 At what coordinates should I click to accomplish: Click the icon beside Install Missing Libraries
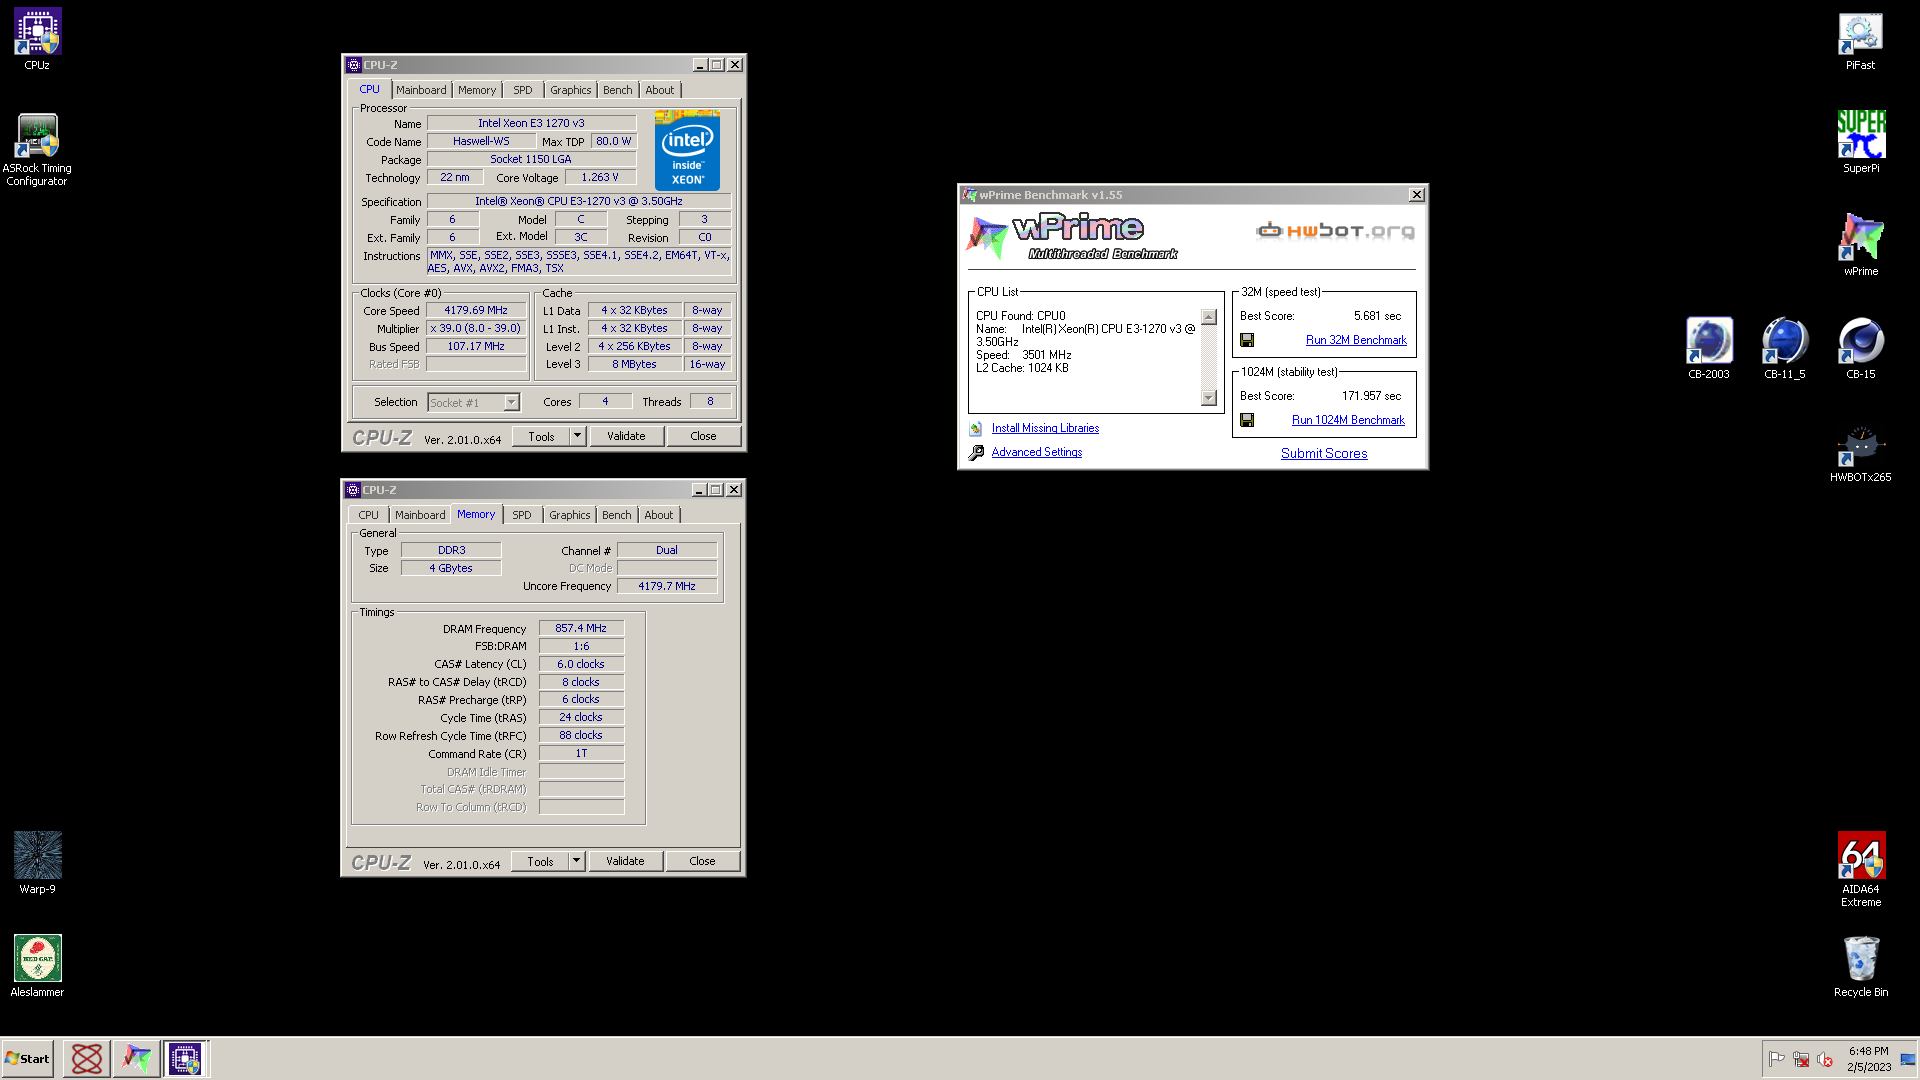(x=976, y=428)
